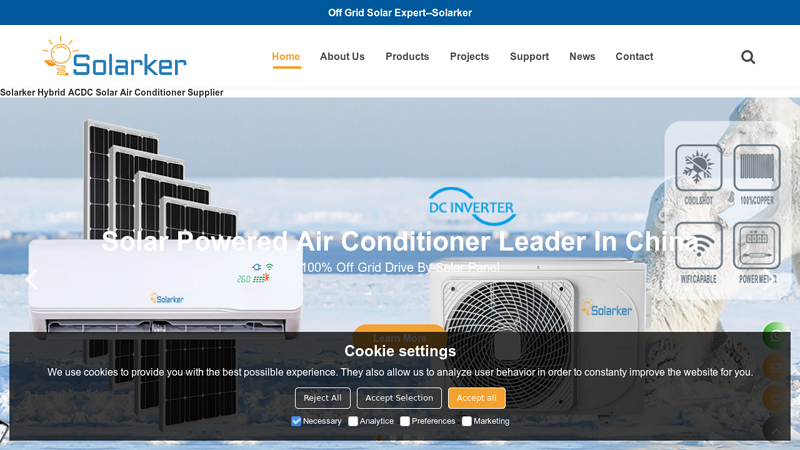Advance to next slide arrow

[x=768, y=279]
